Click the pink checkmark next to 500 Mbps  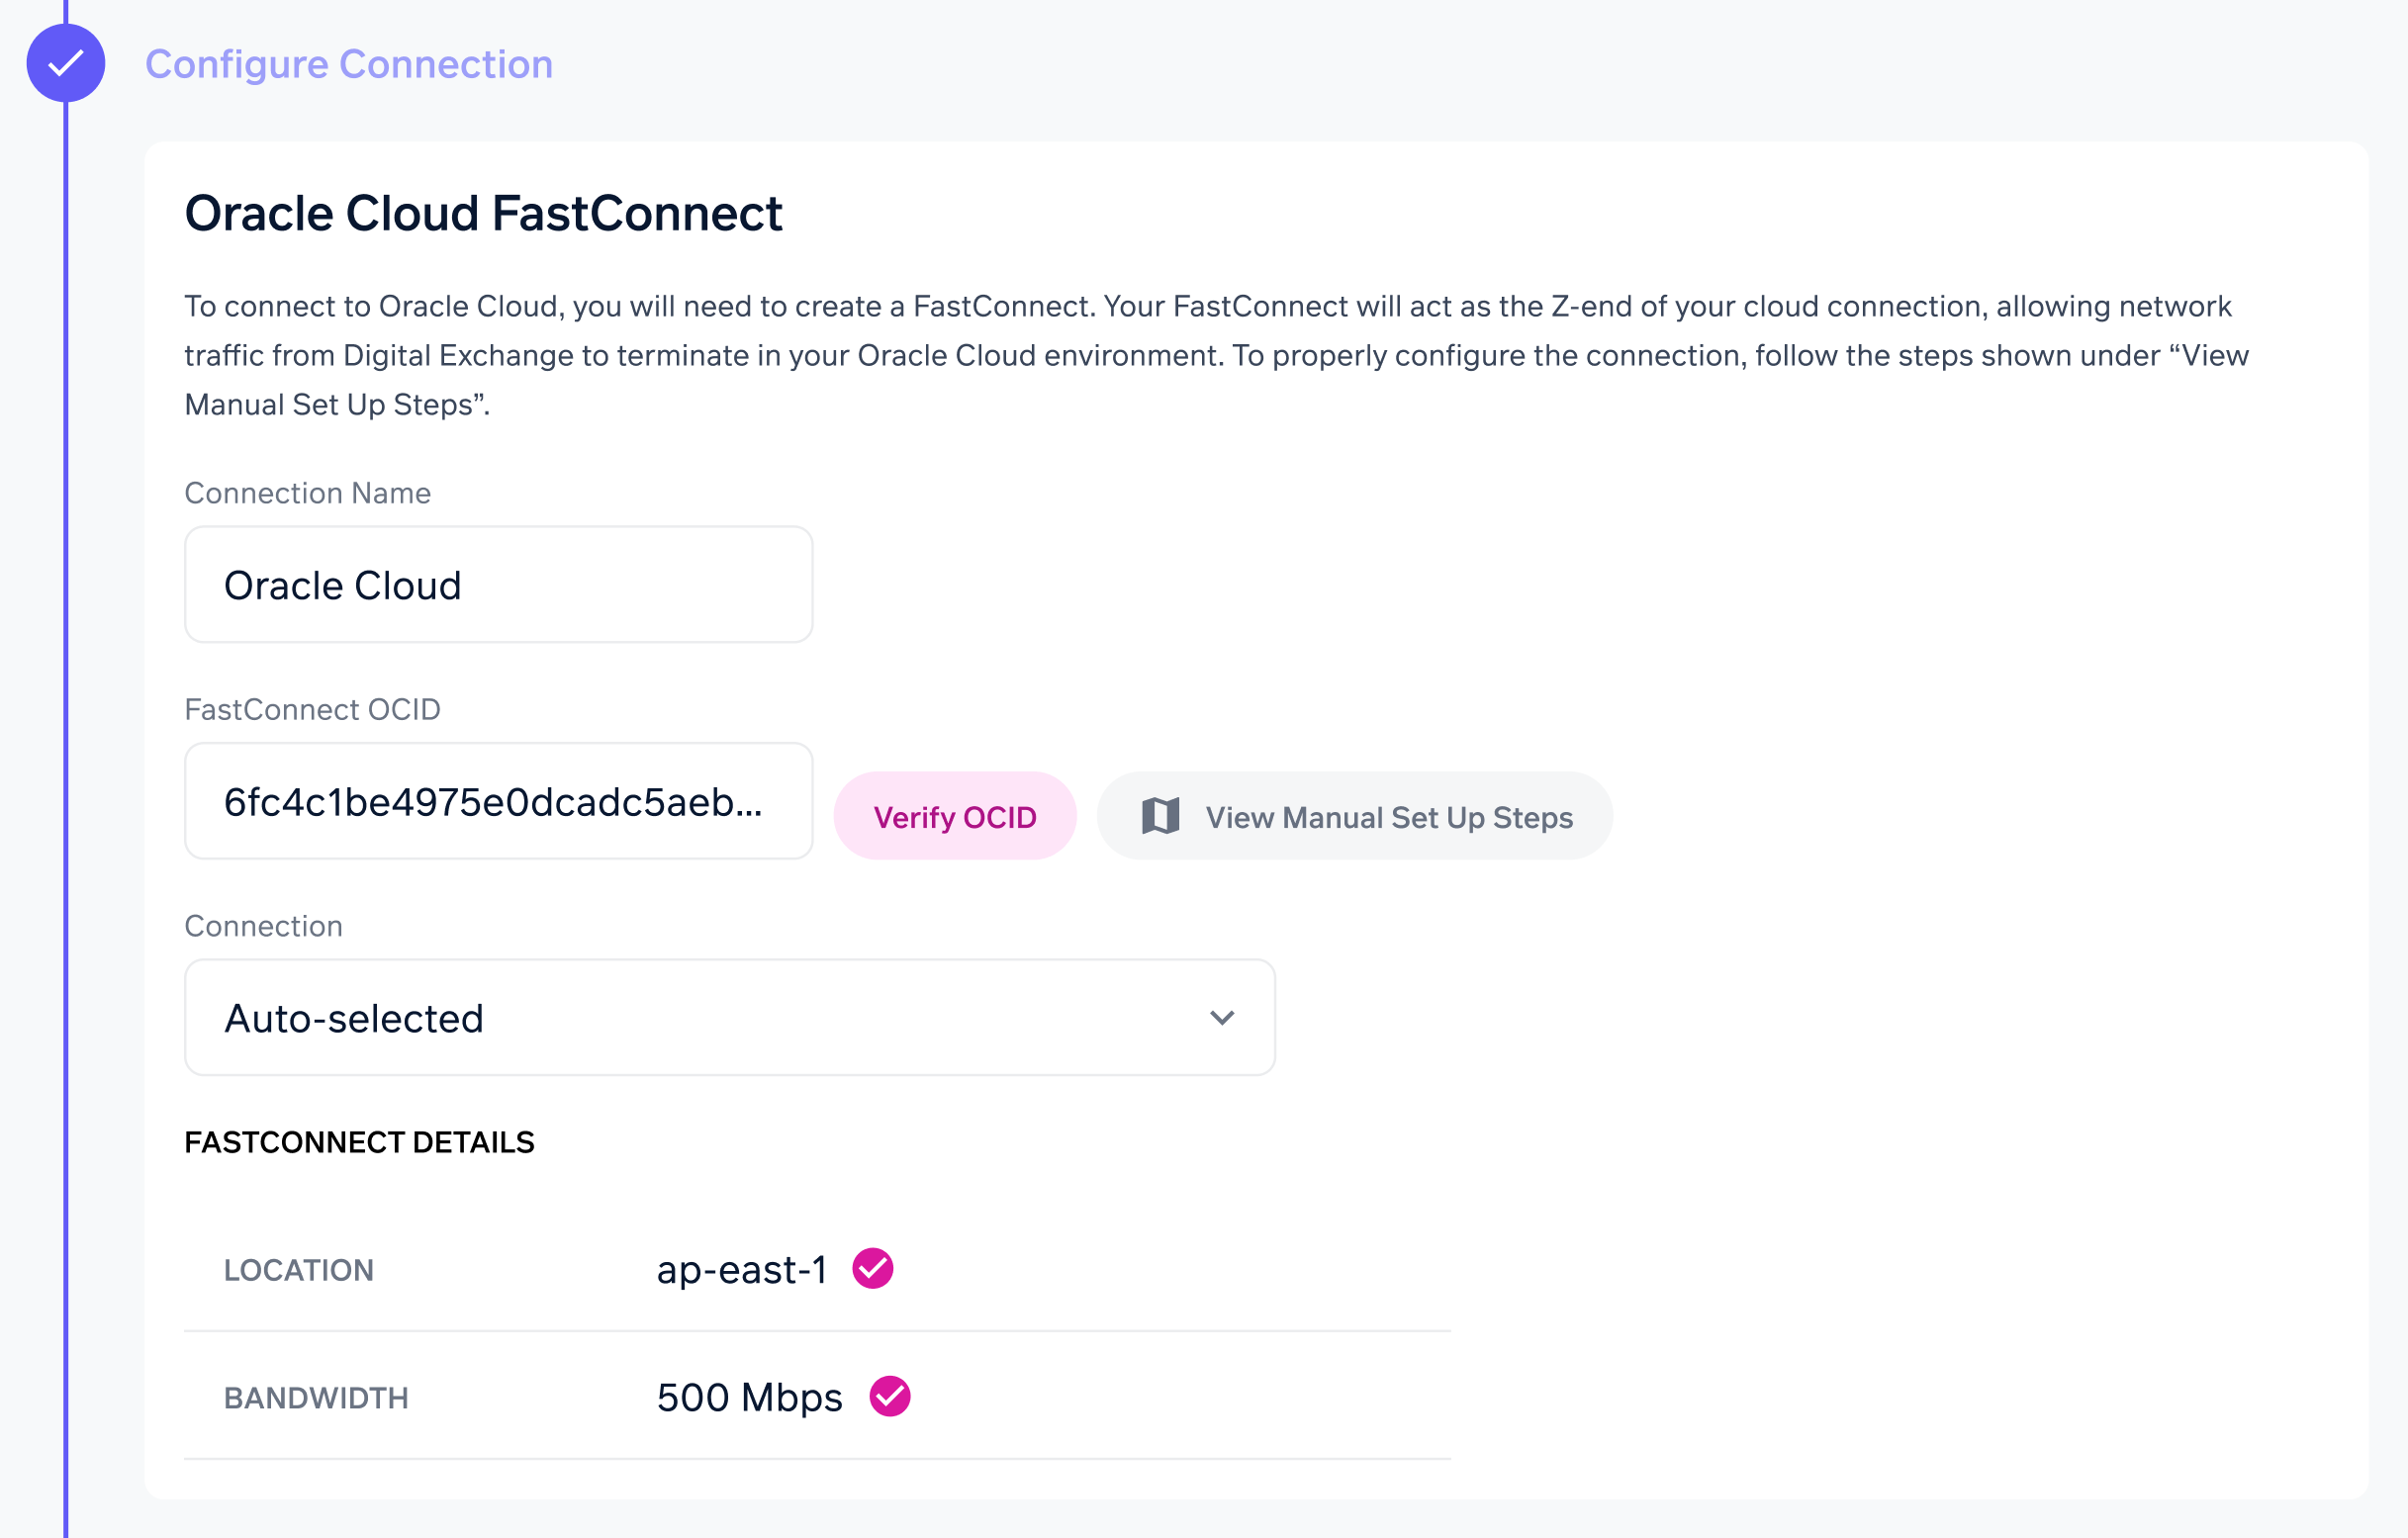pyautogui.click(x=889, y=1396)
